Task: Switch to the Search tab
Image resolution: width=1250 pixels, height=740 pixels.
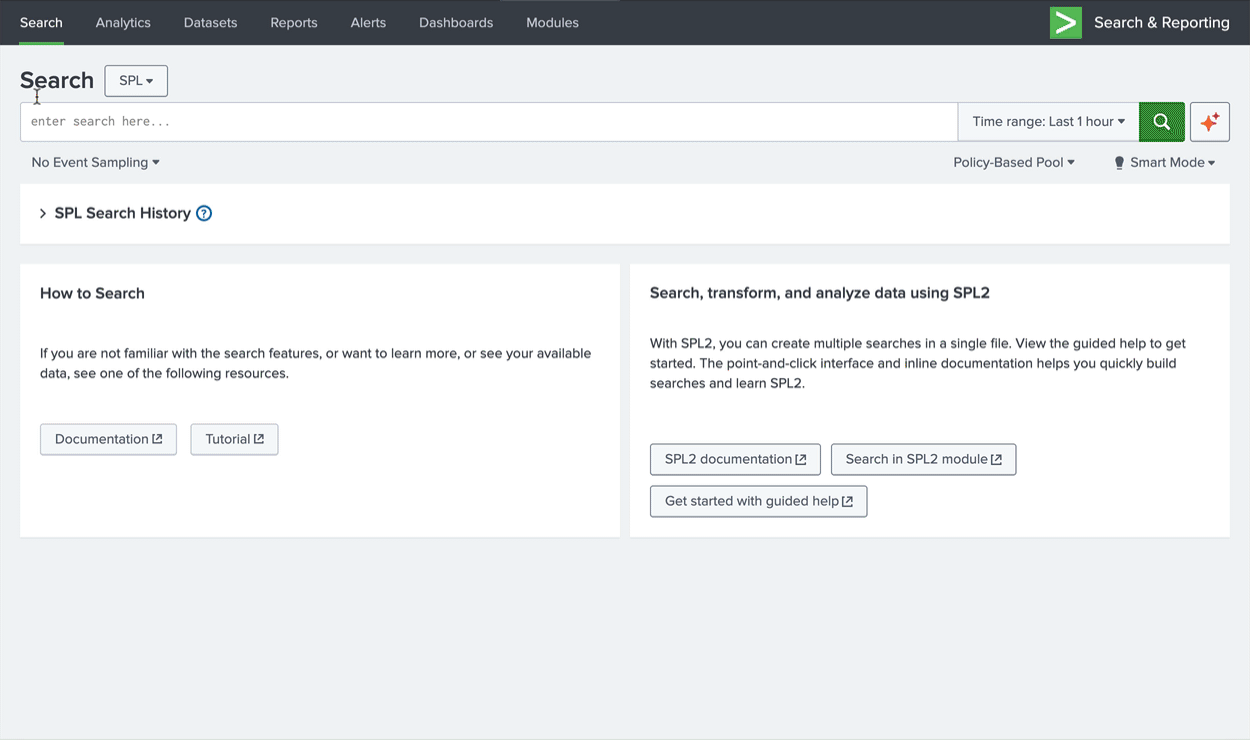Action: click(x=41, y=23)
